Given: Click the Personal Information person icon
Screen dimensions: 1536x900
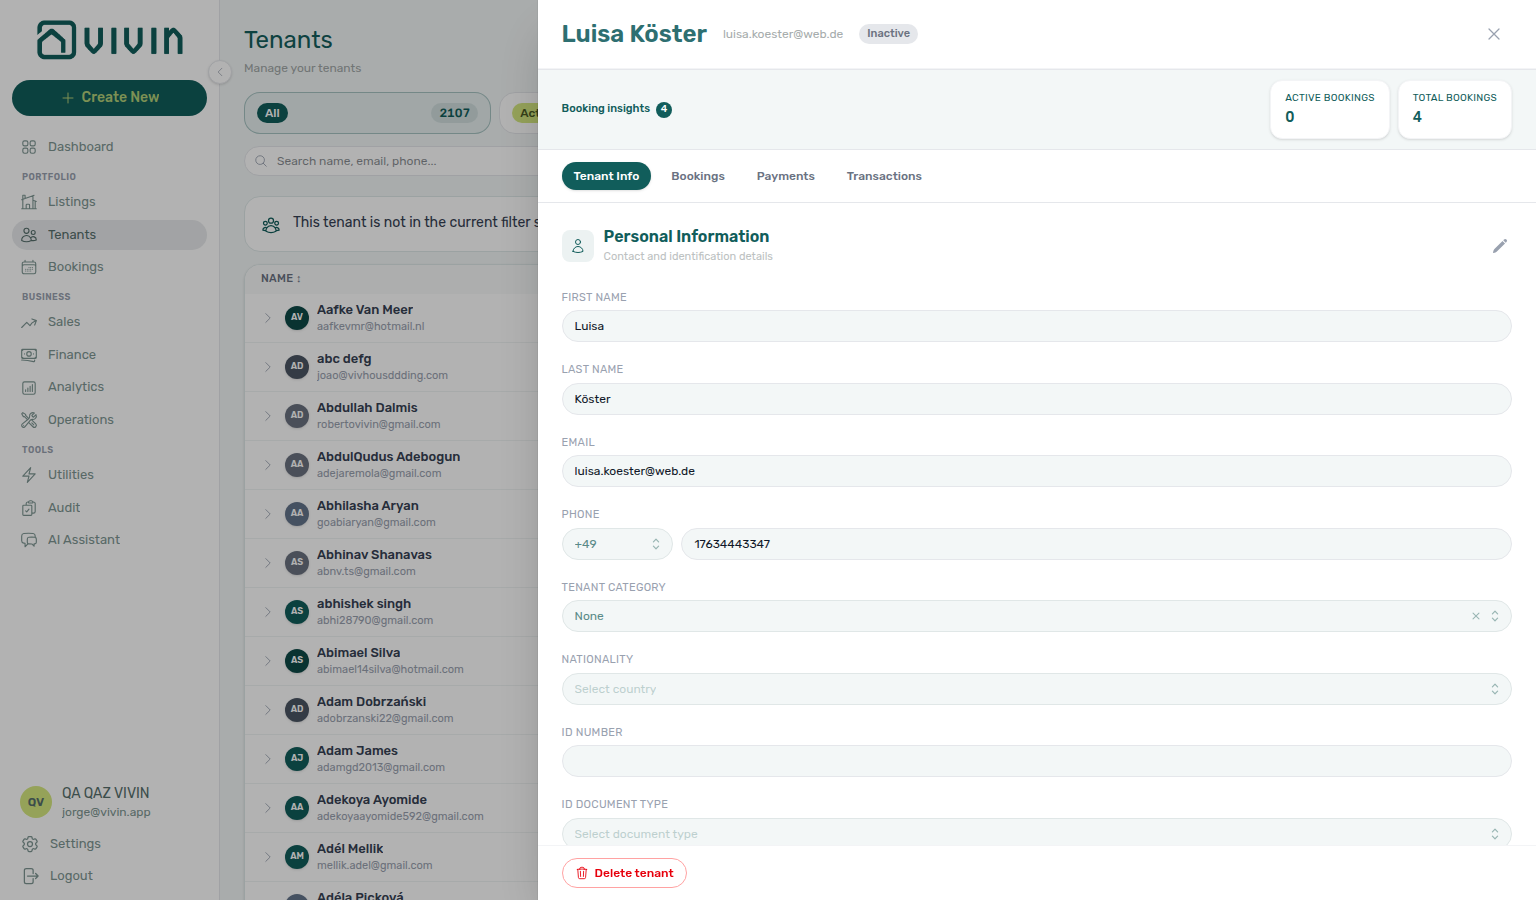Looking at the screenshot, I should 578,246.
